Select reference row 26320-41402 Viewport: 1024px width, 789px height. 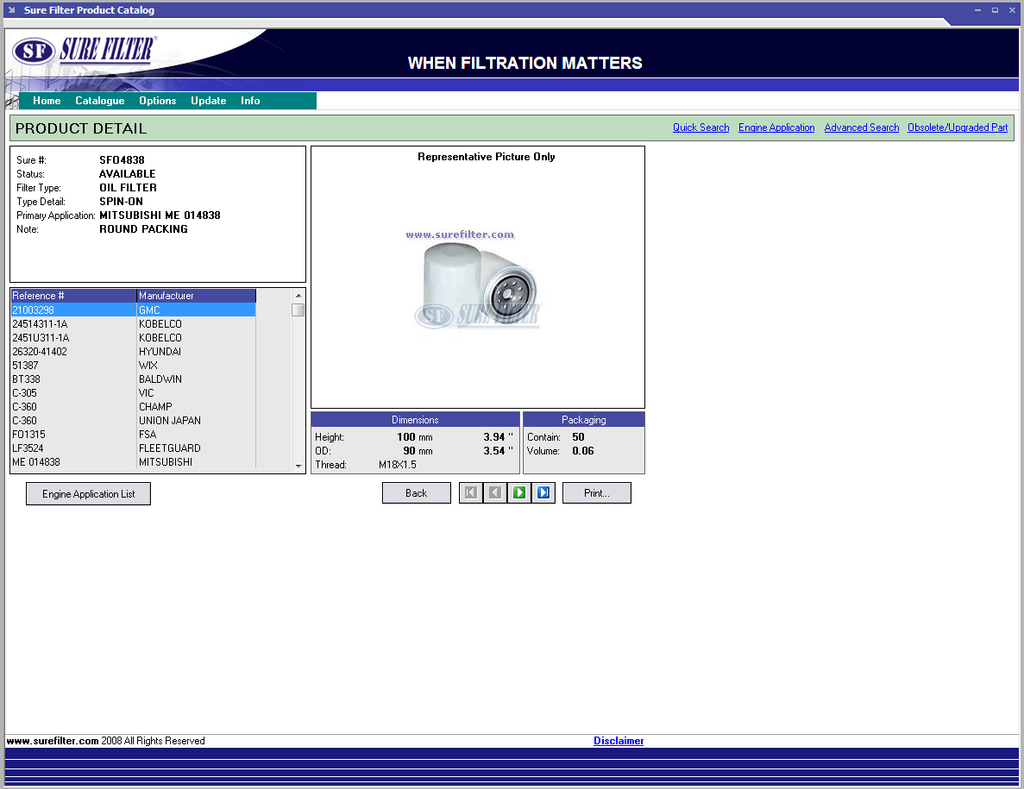pos(133,351)
